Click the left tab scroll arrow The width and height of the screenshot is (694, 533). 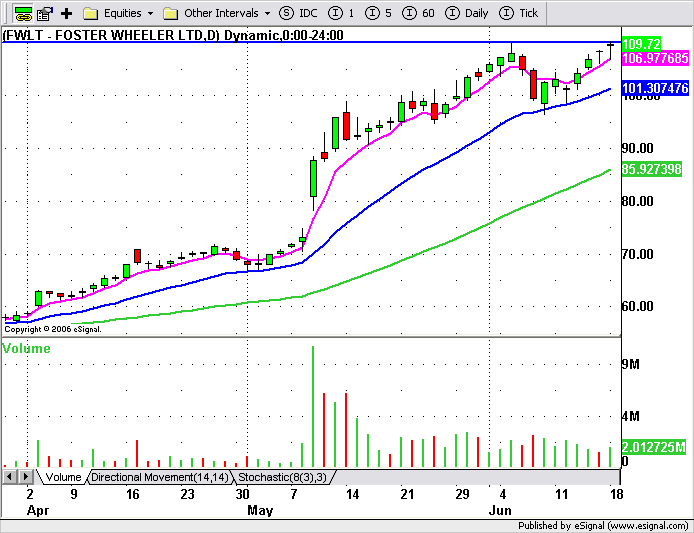point(9,477)
